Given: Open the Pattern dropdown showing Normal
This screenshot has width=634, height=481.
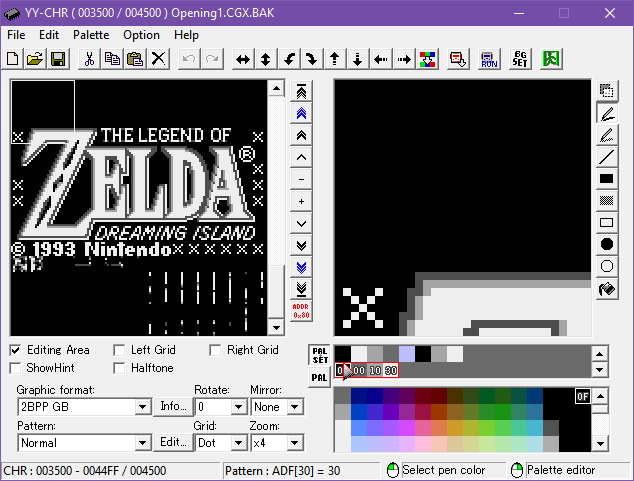Looking at the screenshot, I should 142,443.
